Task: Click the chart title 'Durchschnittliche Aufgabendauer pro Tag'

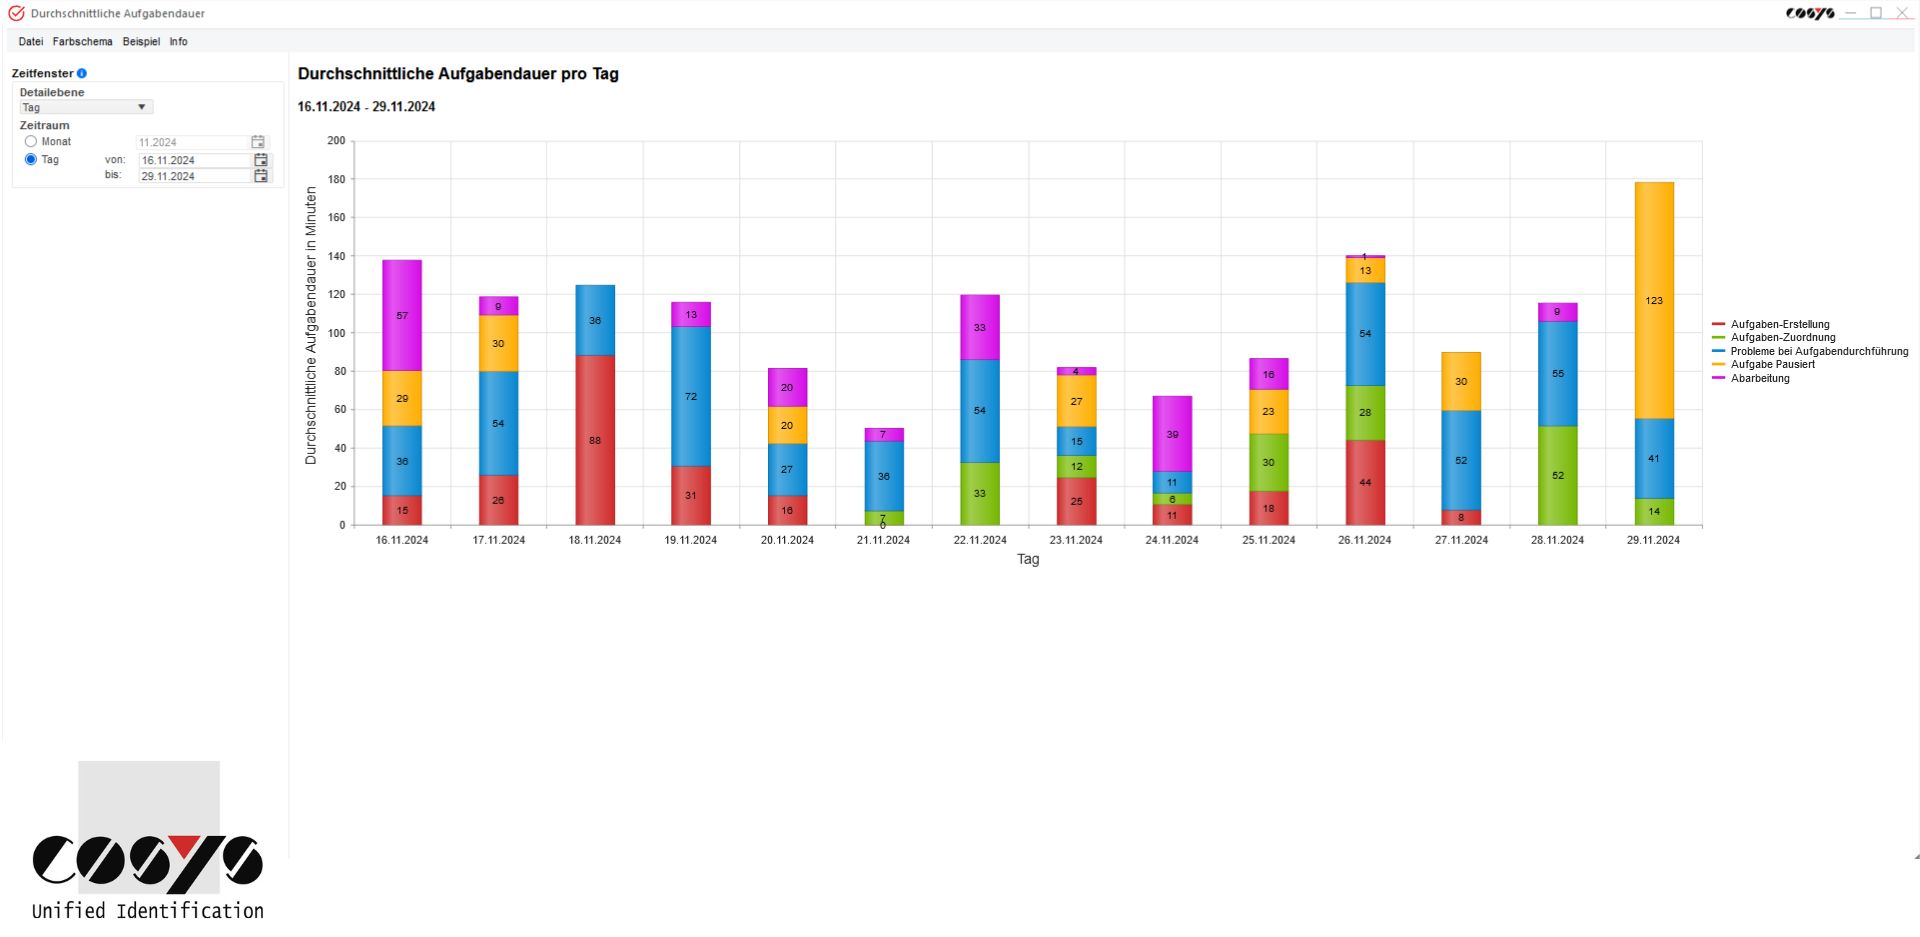Action: tap(458, 74)
